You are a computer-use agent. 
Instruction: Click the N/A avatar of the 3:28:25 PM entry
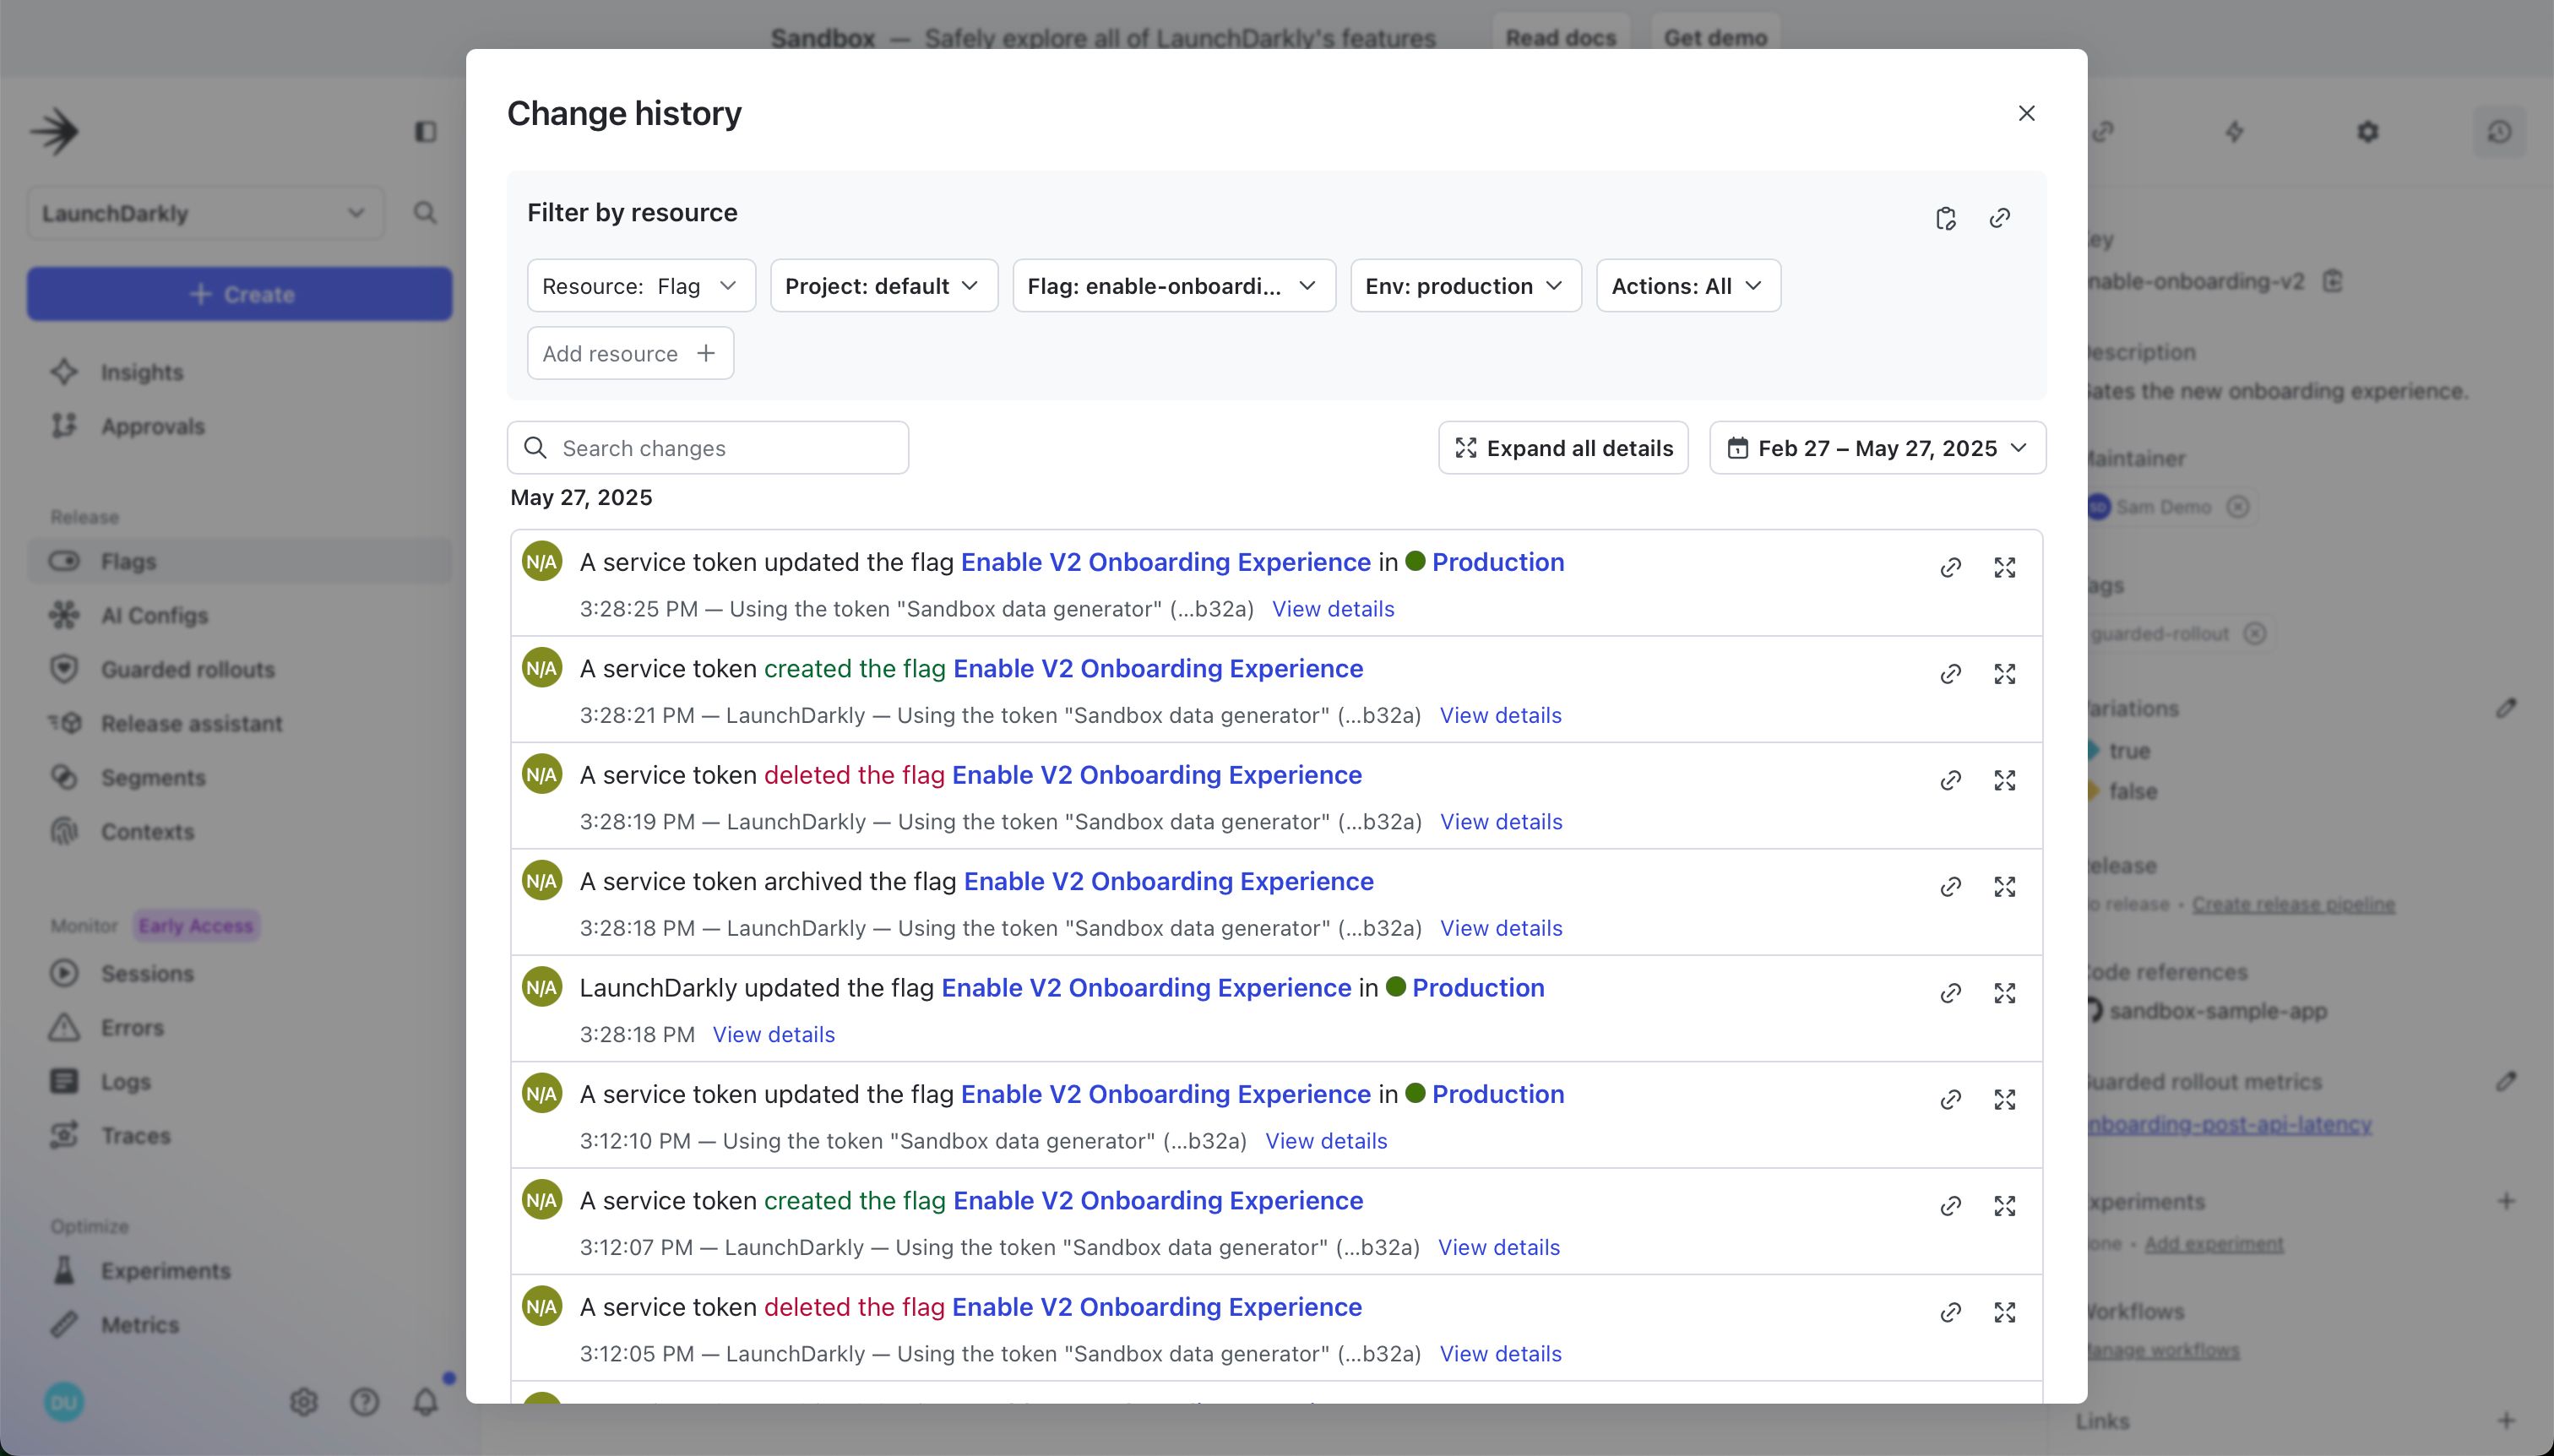point(542,562)
